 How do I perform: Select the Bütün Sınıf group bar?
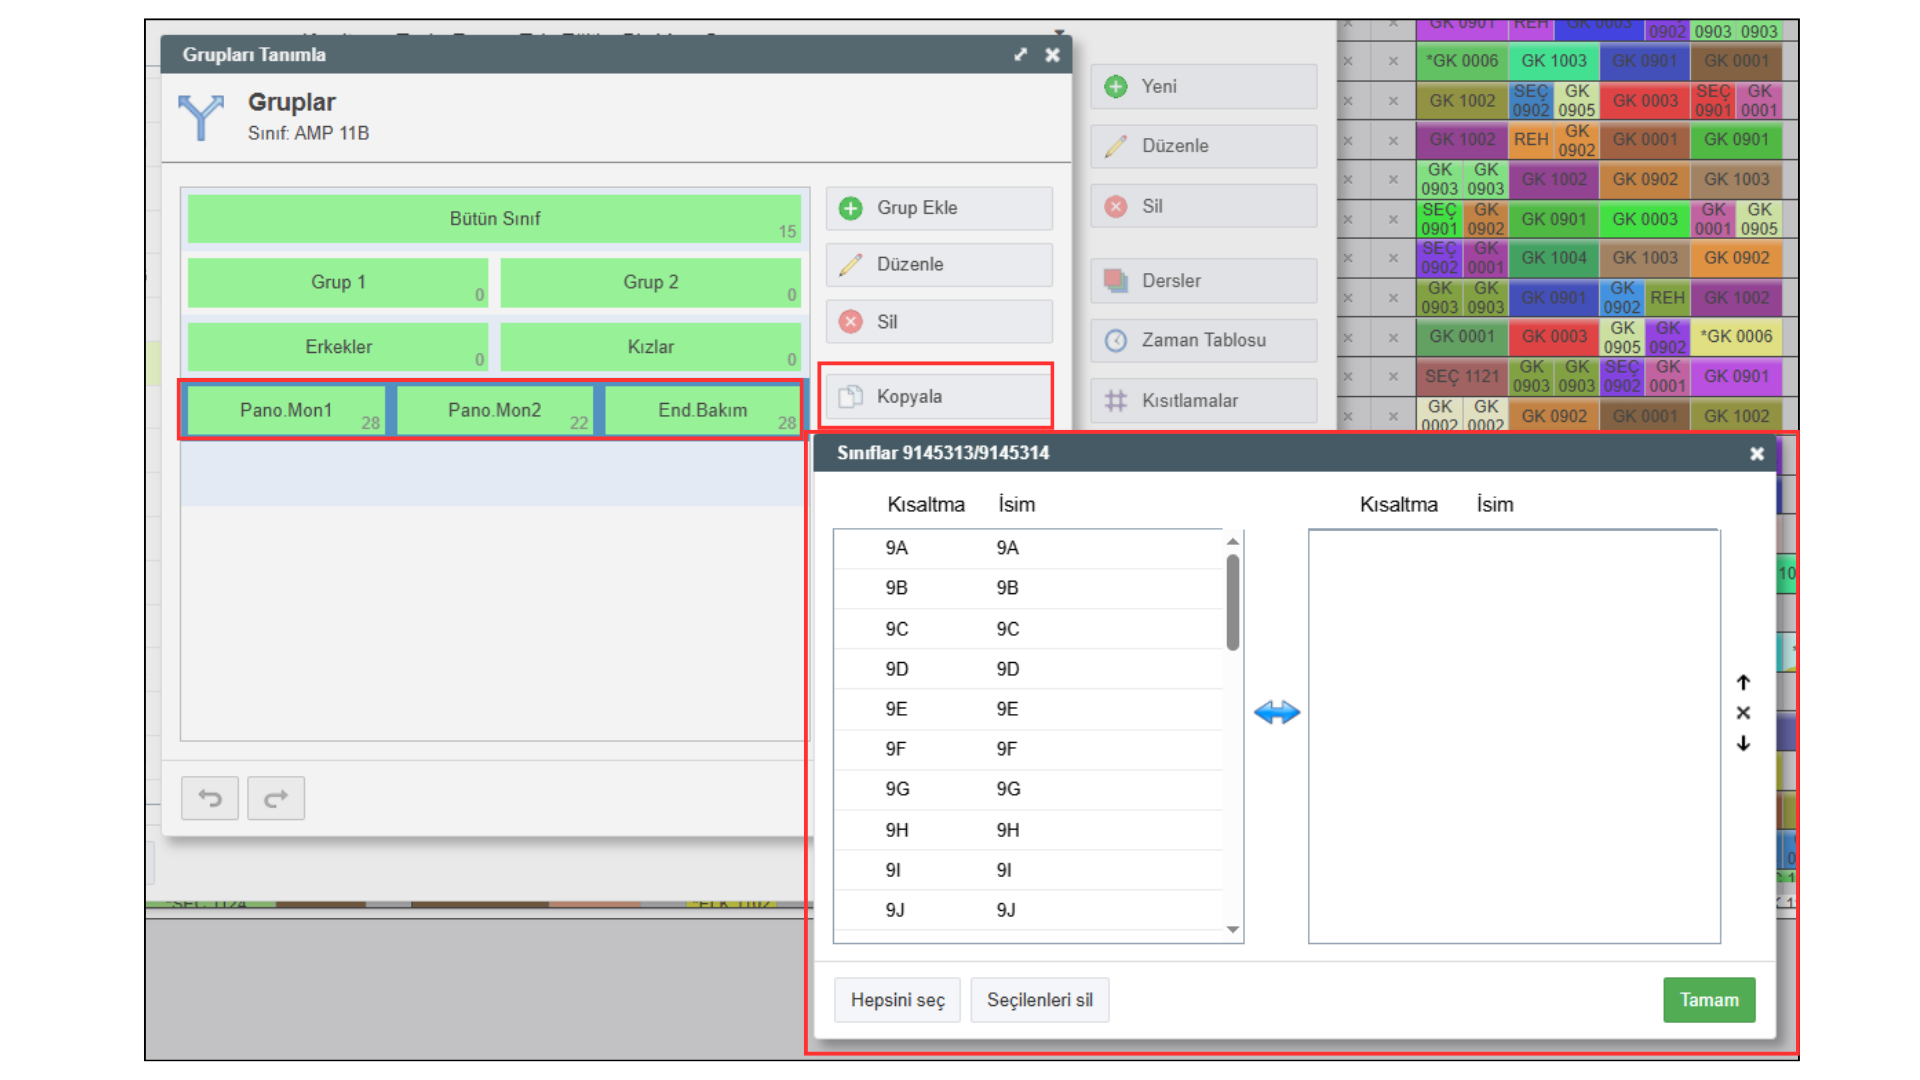tap(494, 219)
